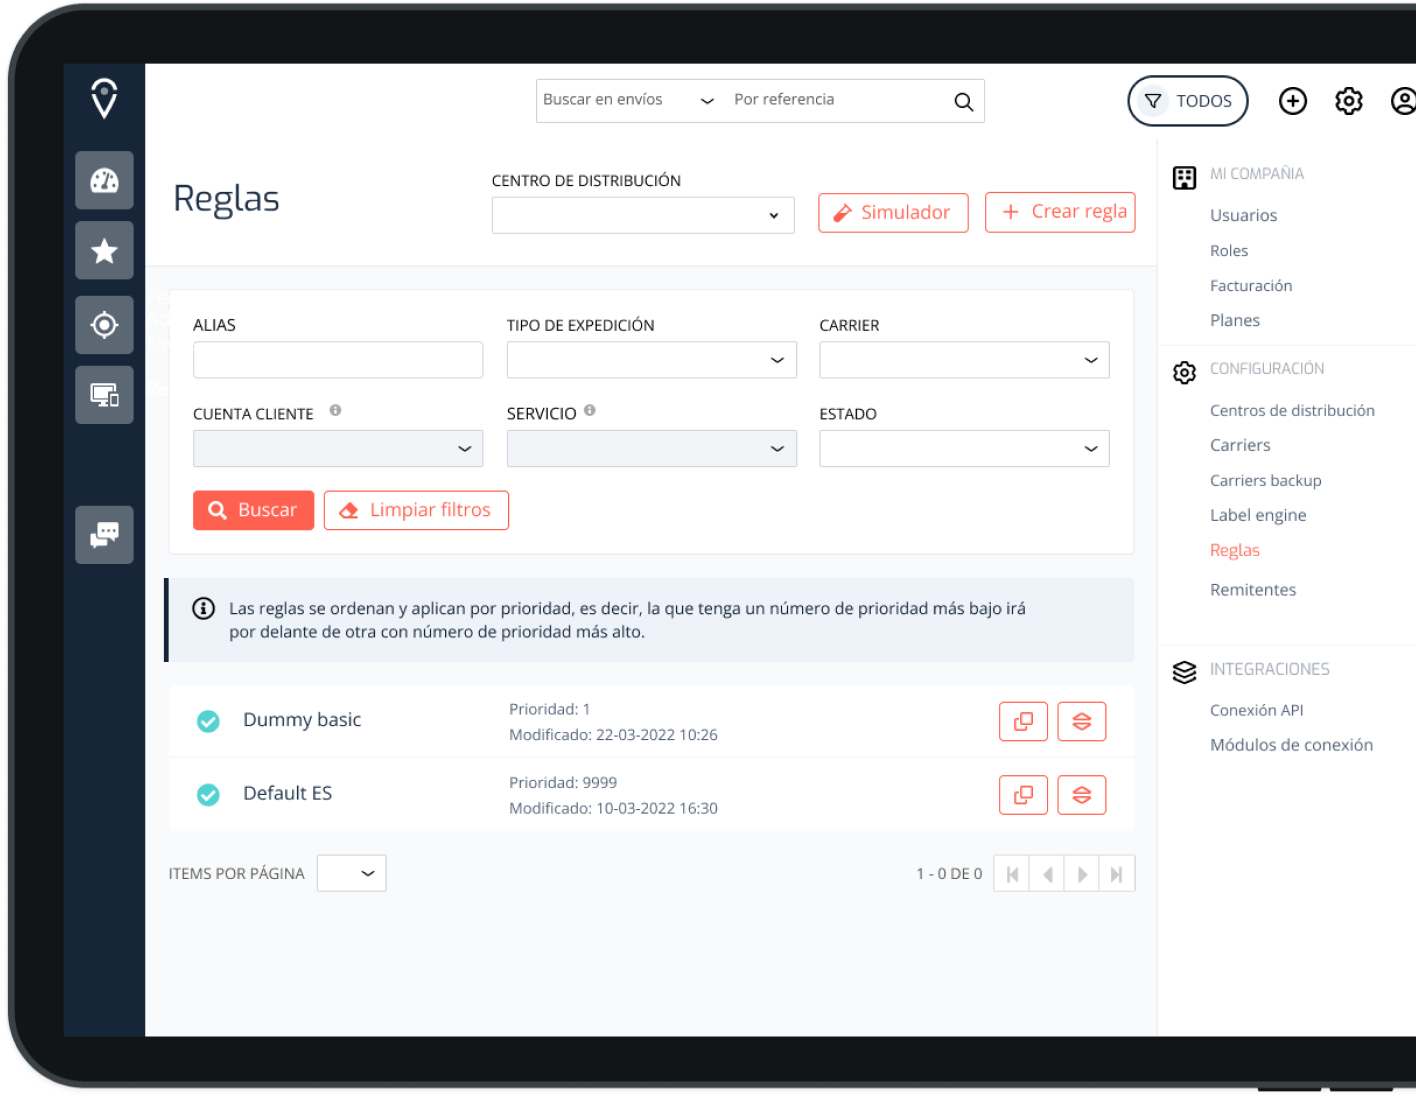The image size is (1416, 1100).
Task: Open the tracking target sidebar icon
Action: tap(104, 325)
